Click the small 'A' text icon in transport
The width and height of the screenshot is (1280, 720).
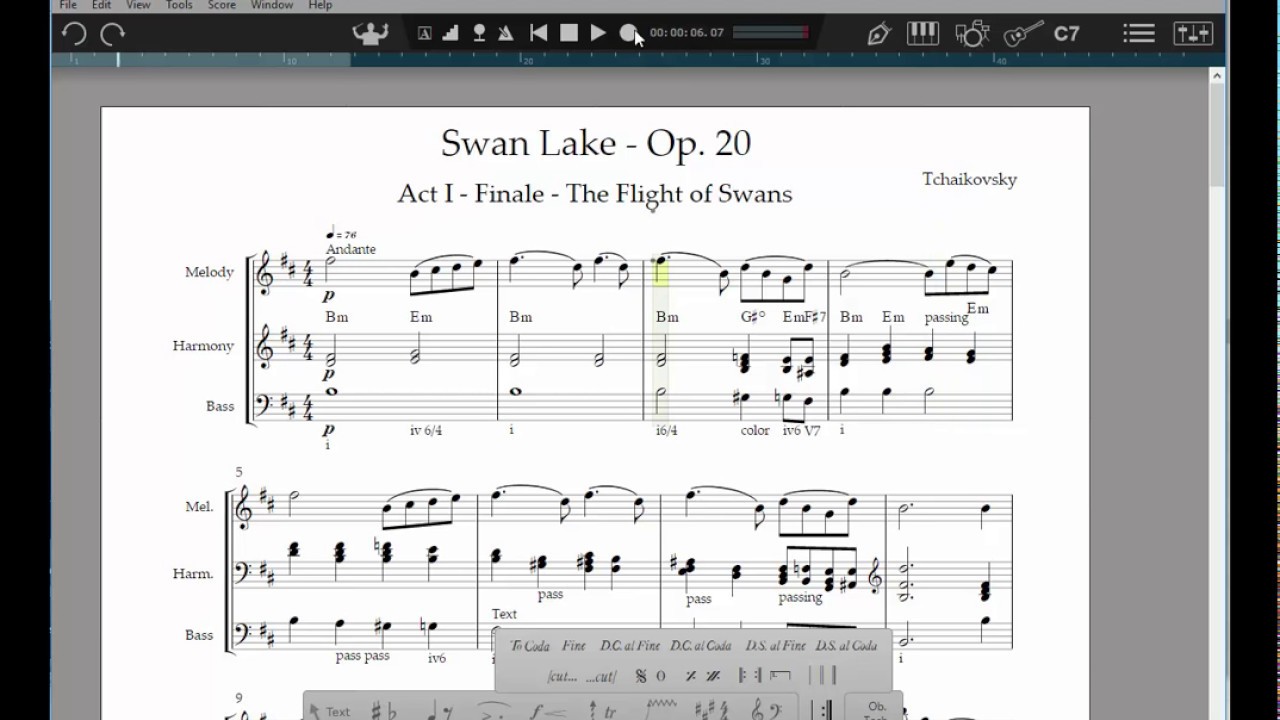pos(424,33)
